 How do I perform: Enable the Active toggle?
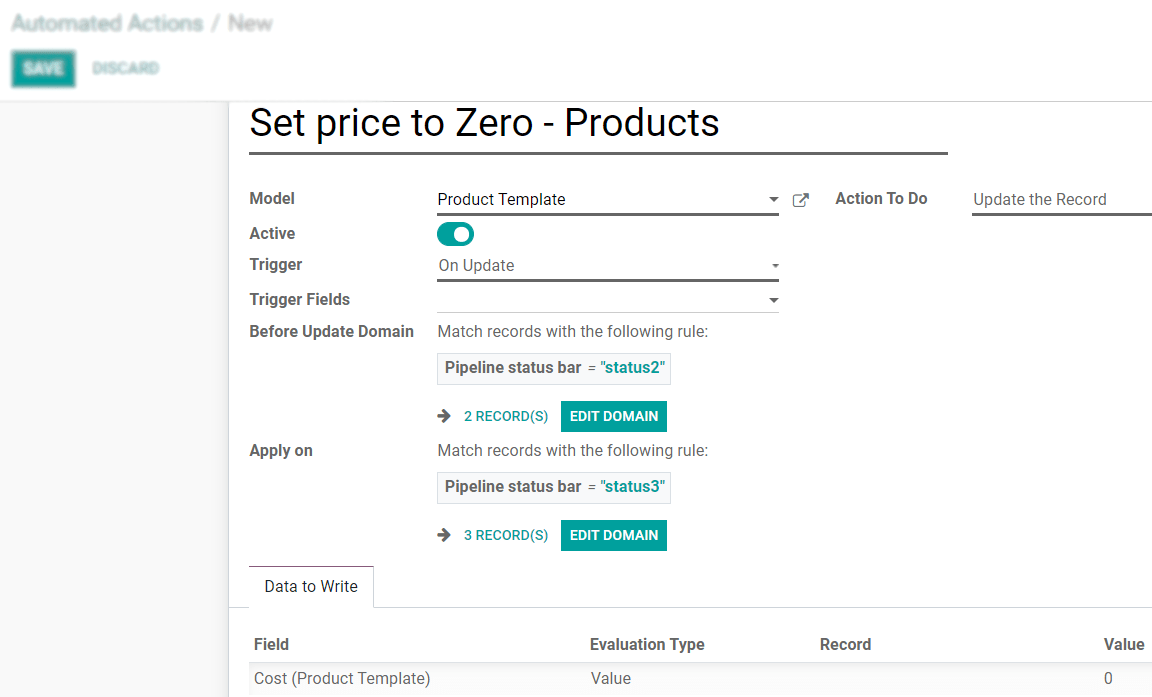point(455,233)
